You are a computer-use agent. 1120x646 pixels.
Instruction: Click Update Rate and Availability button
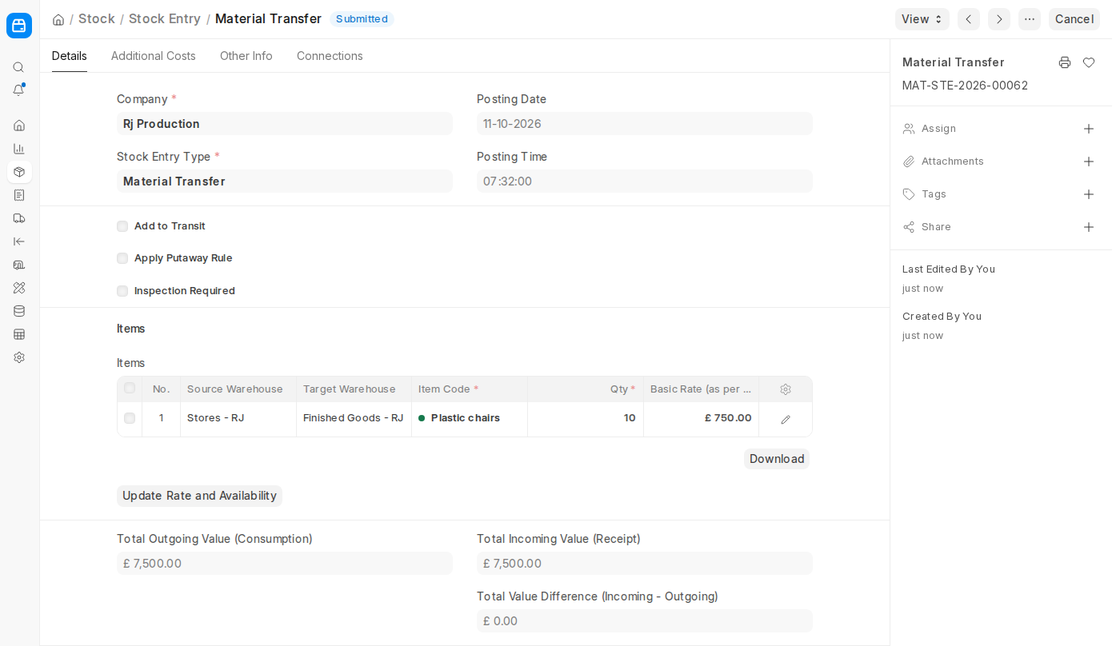pos(199,496)
